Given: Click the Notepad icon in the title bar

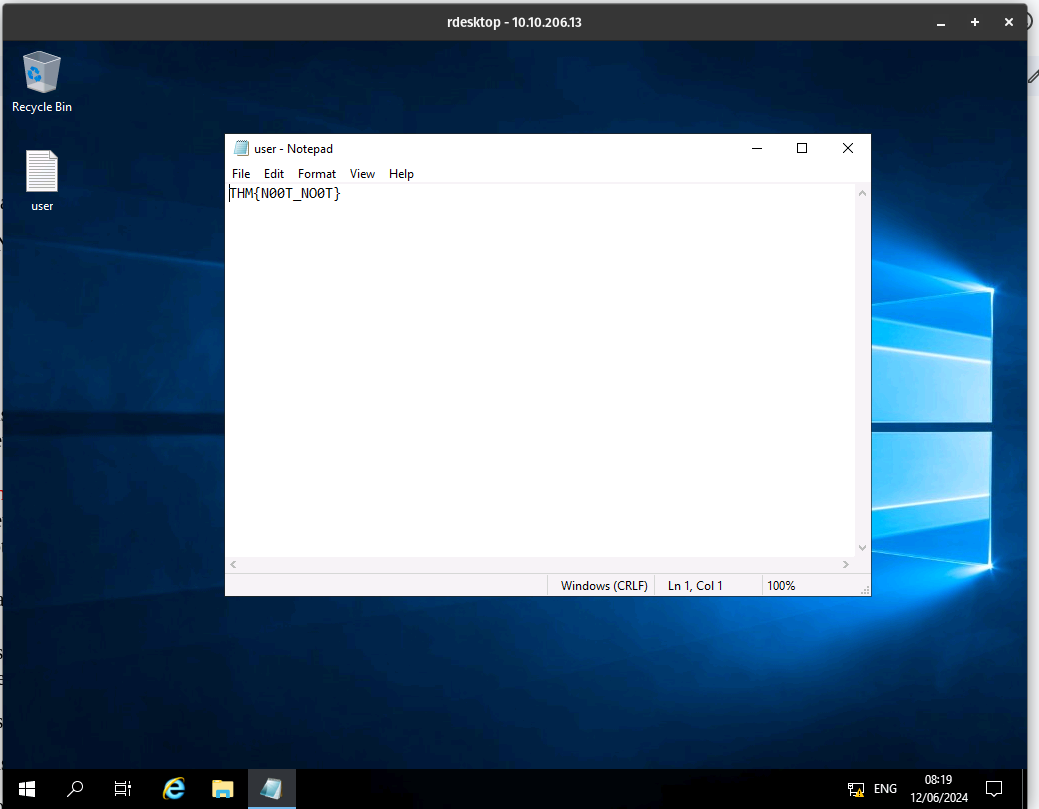Looking at the screenshot, I should [241, 148].
